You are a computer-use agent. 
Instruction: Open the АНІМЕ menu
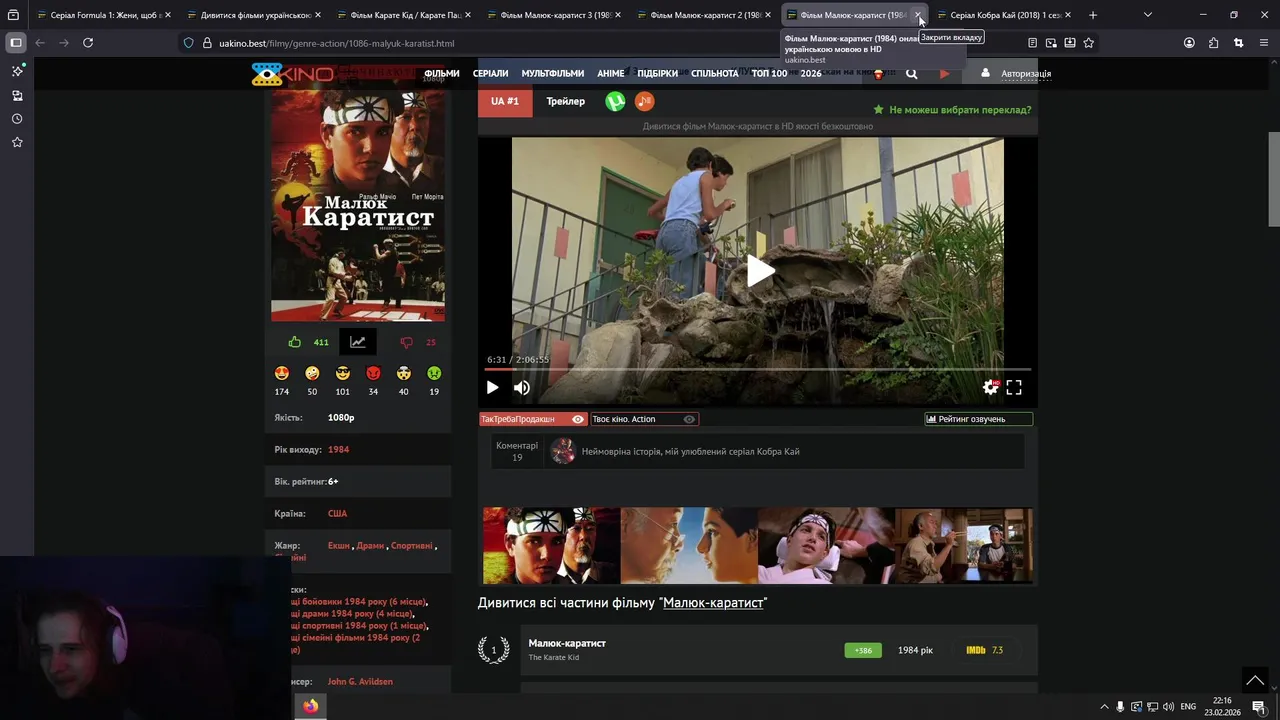pyautogui.click(x=611, y=73)
